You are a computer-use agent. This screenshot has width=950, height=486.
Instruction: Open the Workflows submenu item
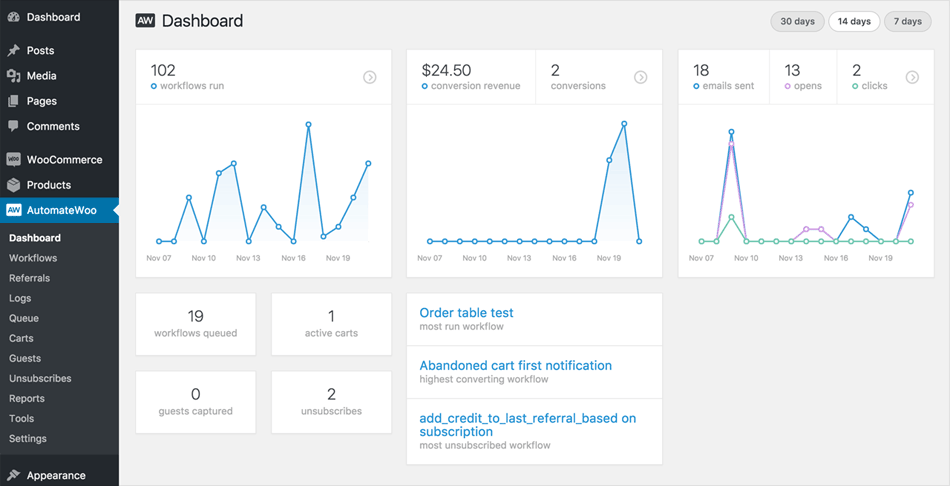pyautogui.click(x=33, y=258)
